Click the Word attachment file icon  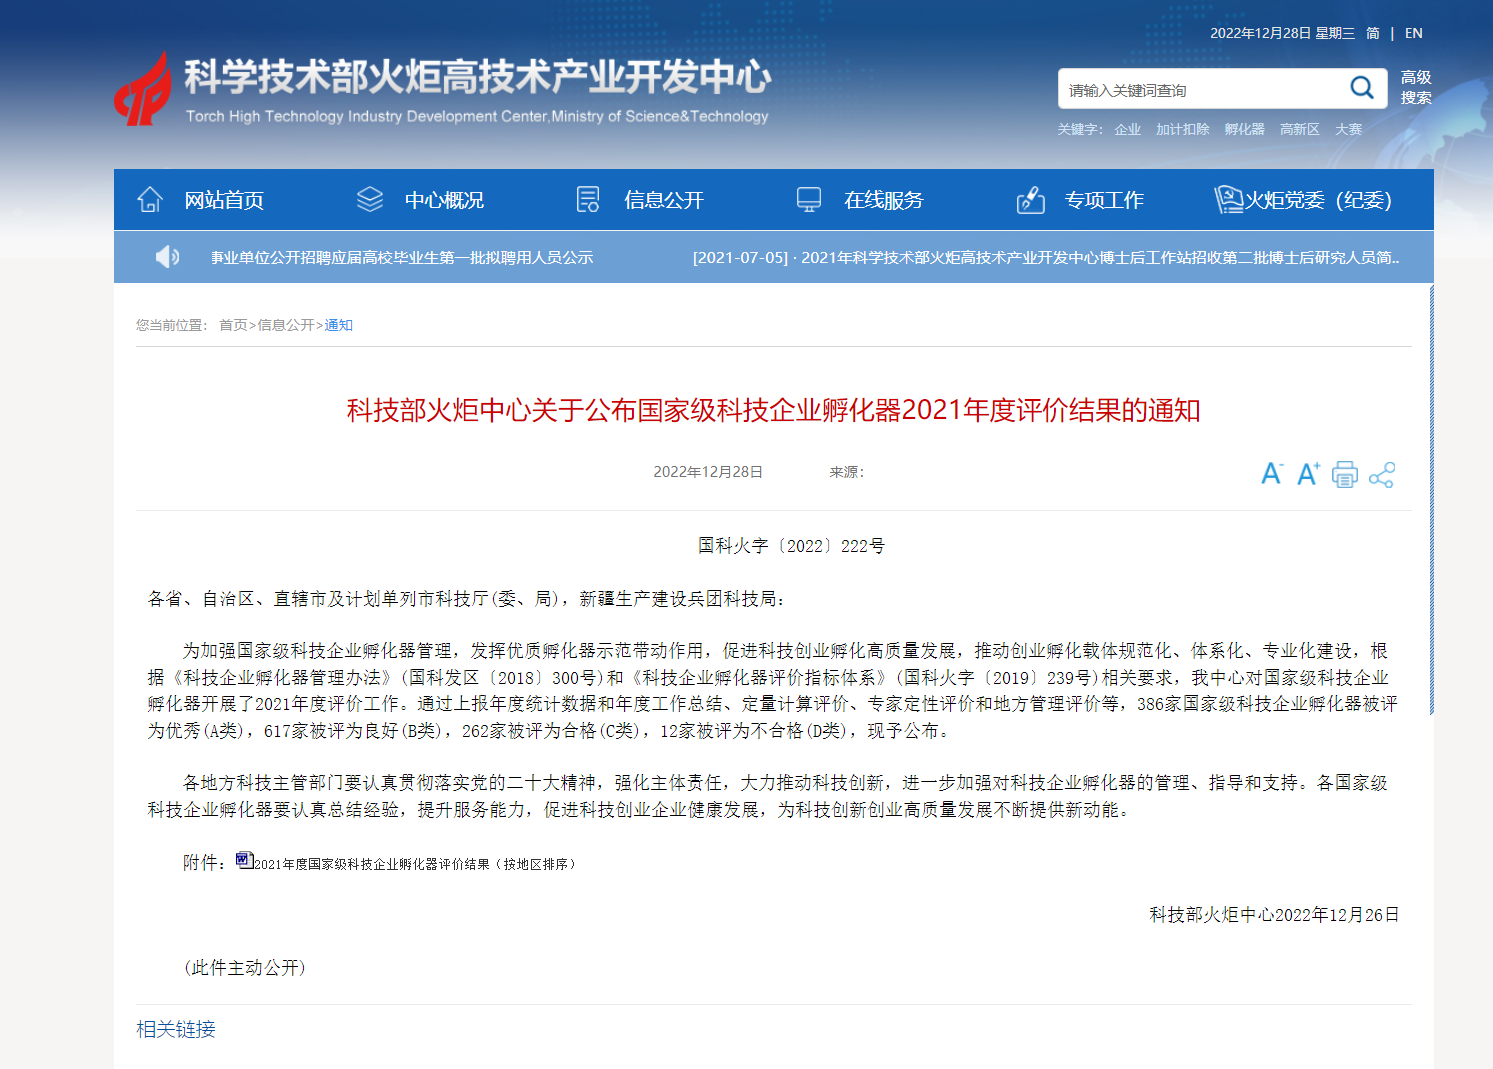(244, 860)
